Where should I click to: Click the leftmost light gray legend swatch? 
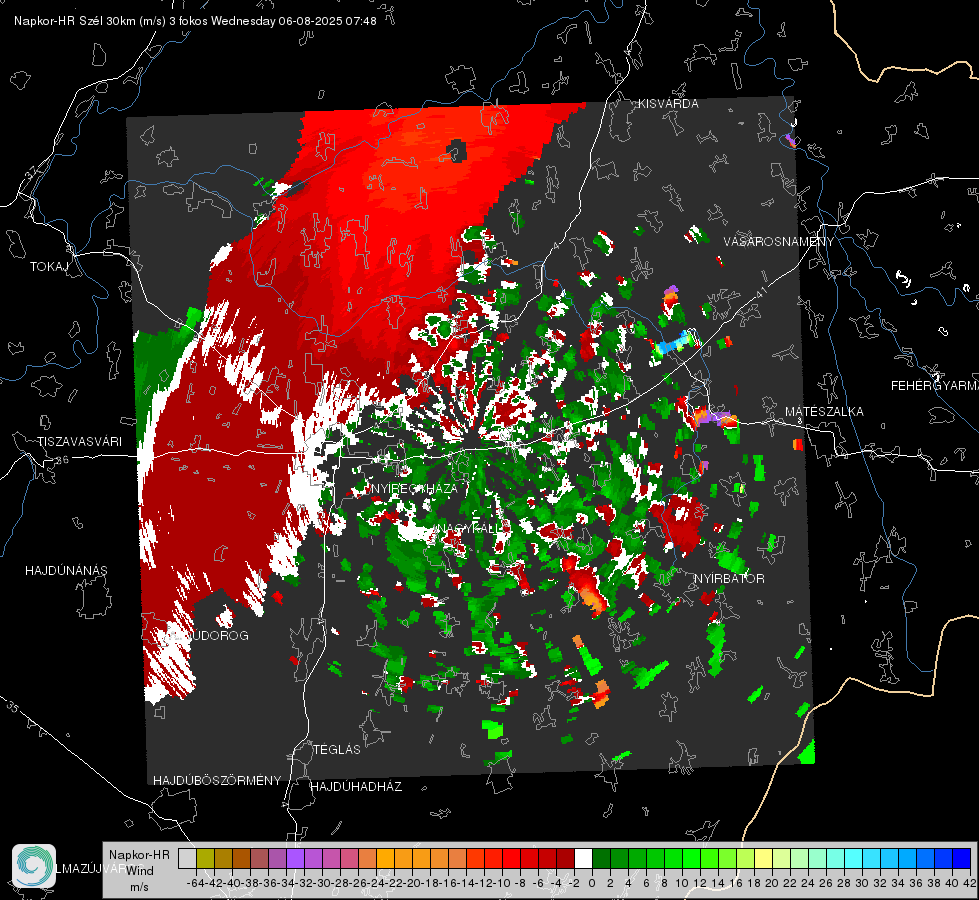[187, 858]
